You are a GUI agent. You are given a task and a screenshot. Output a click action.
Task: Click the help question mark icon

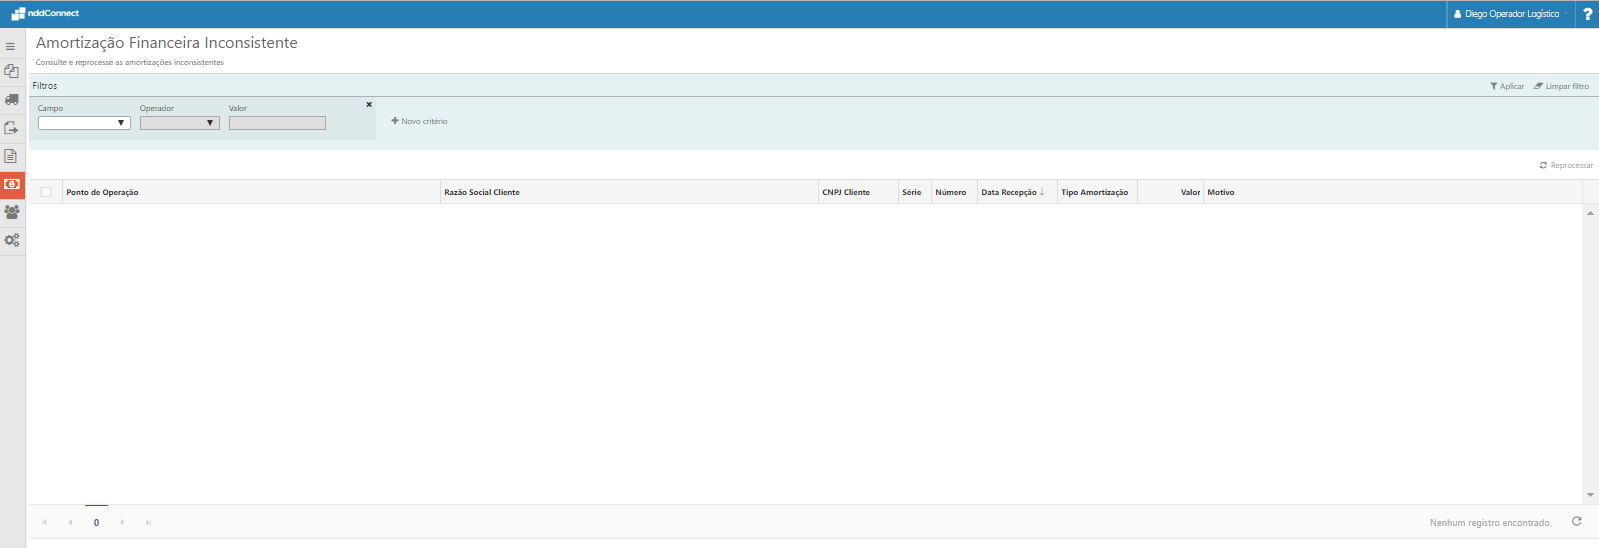point(1587,14)
